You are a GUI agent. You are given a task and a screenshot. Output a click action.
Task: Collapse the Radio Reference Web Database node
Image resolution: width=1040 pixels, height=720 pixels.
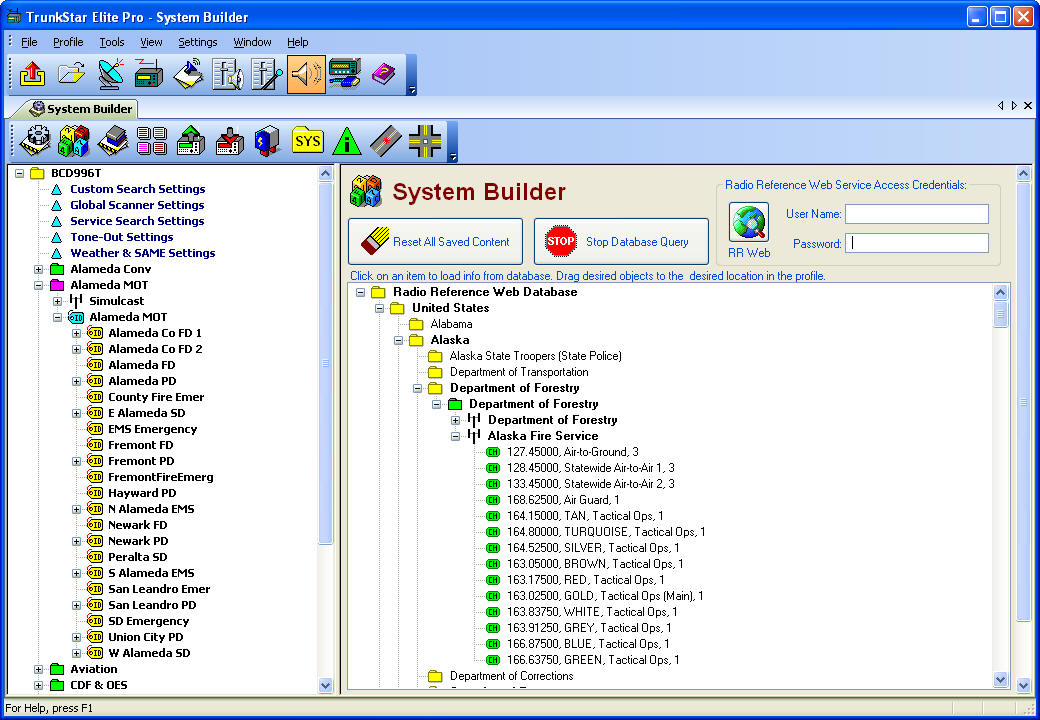360,292
